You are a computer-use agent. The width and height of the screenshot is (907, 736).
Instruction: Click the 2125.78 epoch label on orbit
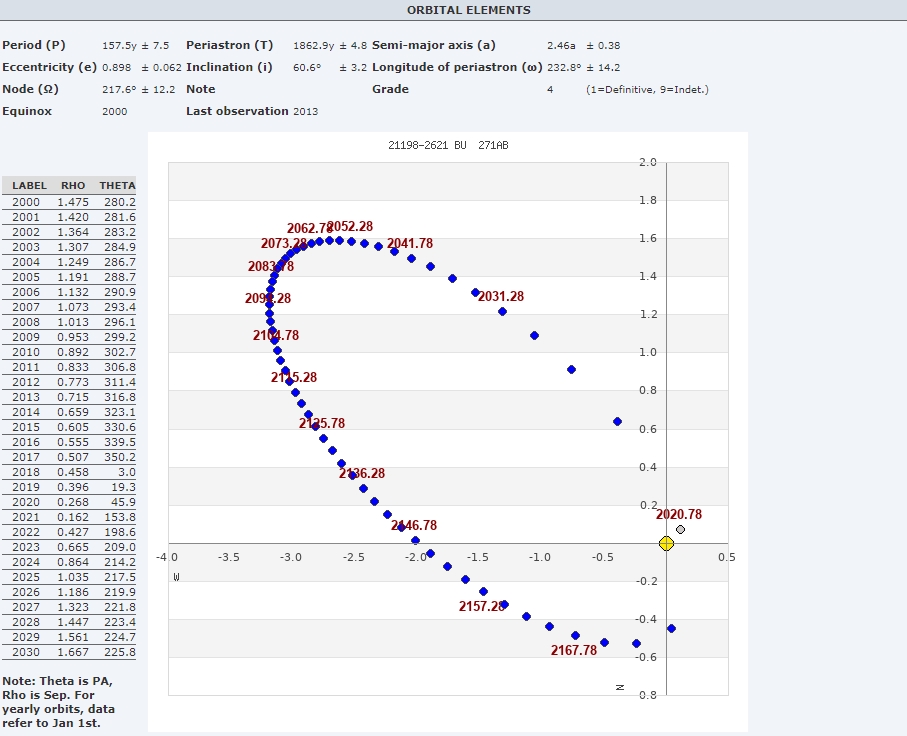click(322, 424)
